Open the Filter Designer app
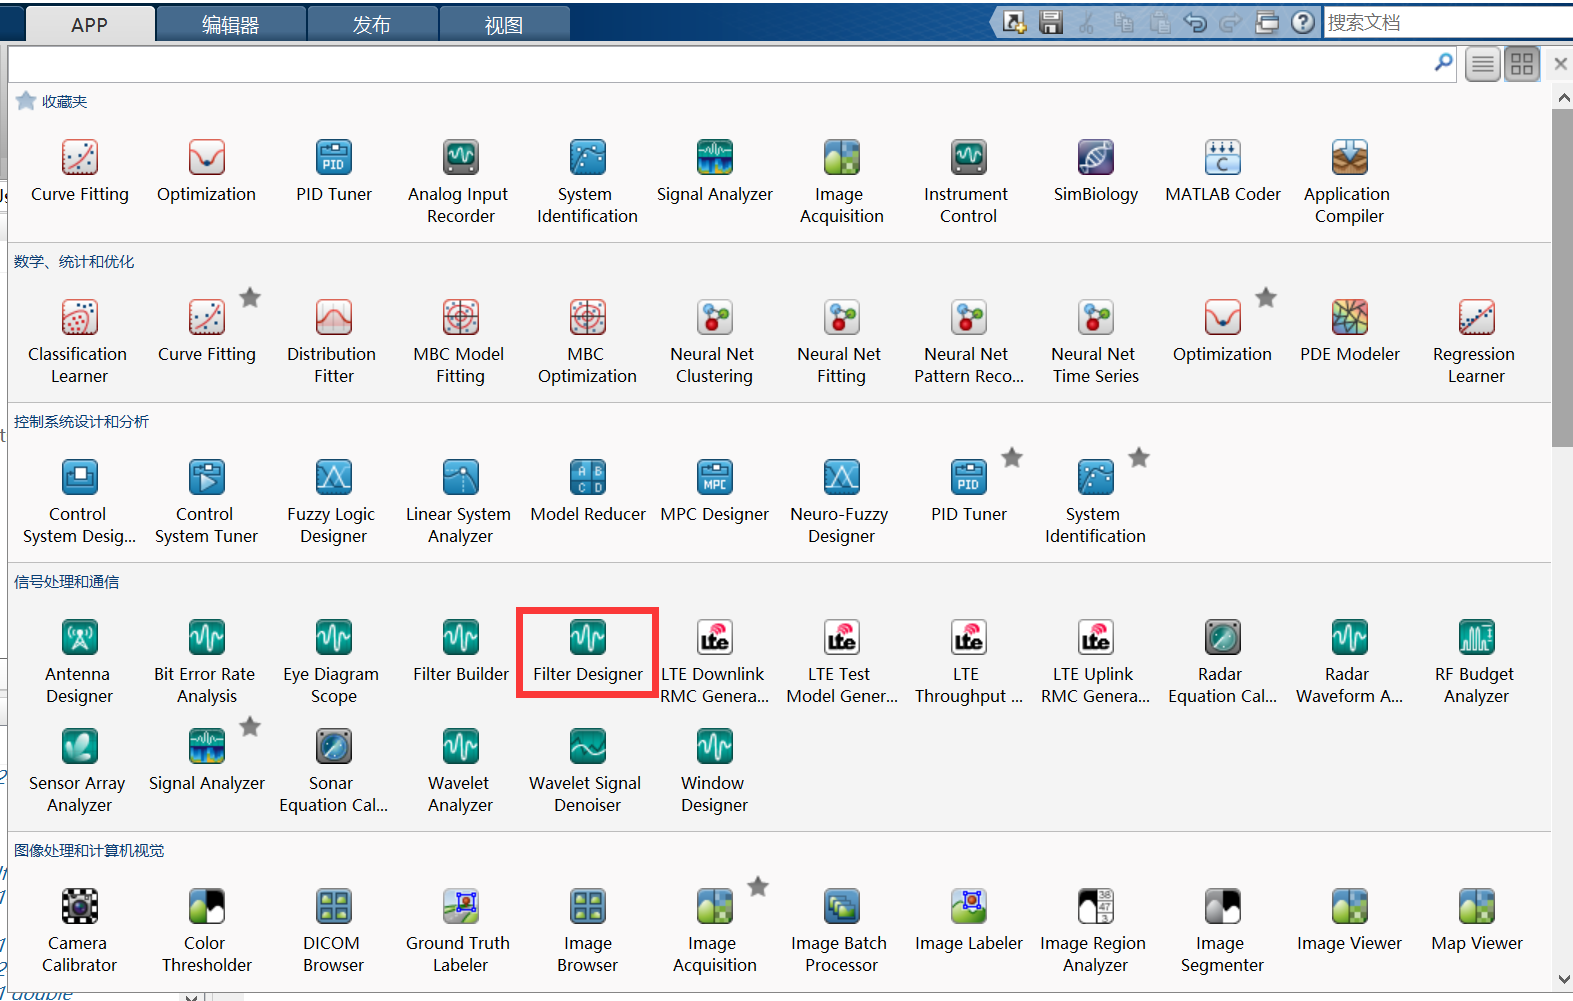The height and width of the screenshot is (1001, 1573). coord(588,652)
